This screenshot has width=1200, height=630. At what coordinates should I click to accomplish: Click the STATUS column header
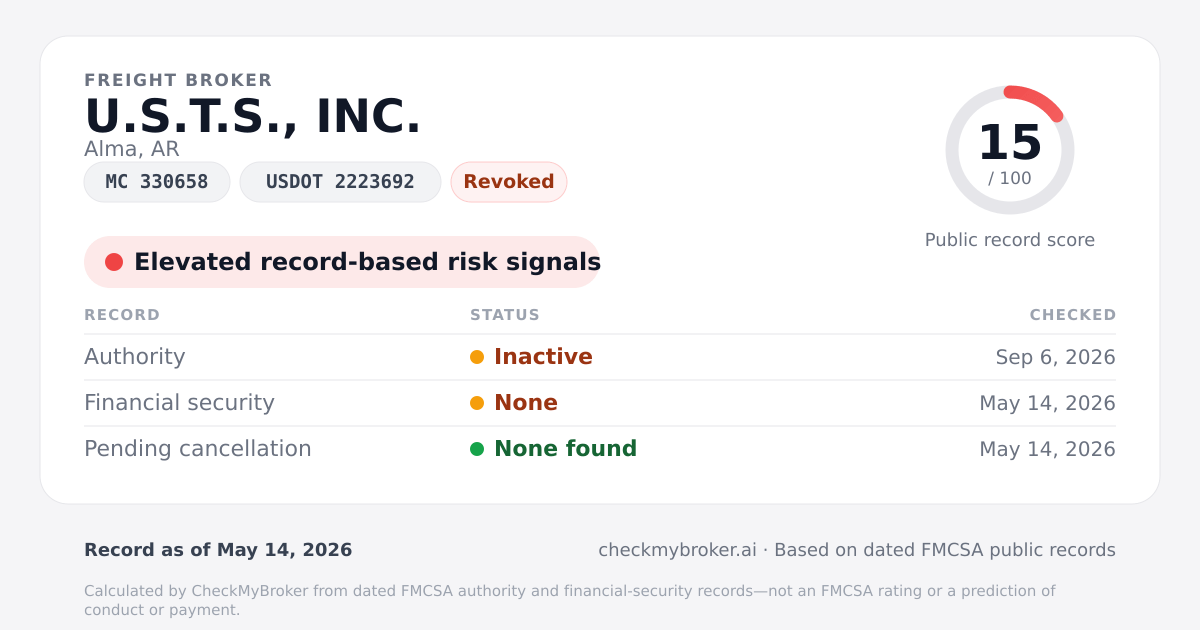click(x=505, y=315)
